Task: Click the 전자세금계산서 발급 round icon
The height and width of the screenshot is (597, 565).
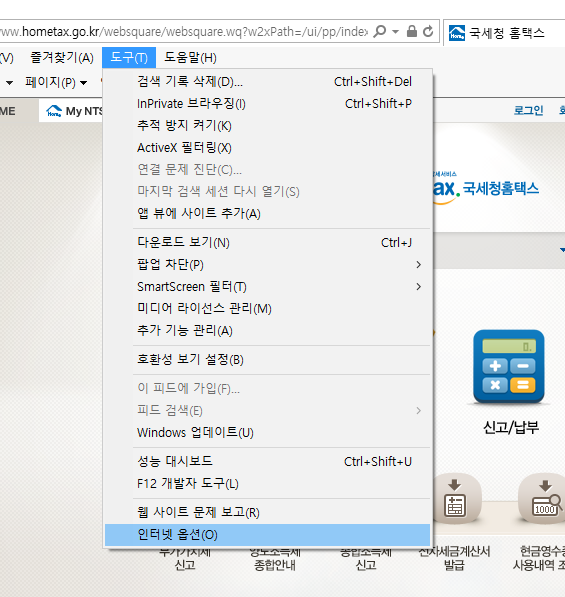Action: pos(455,499)
